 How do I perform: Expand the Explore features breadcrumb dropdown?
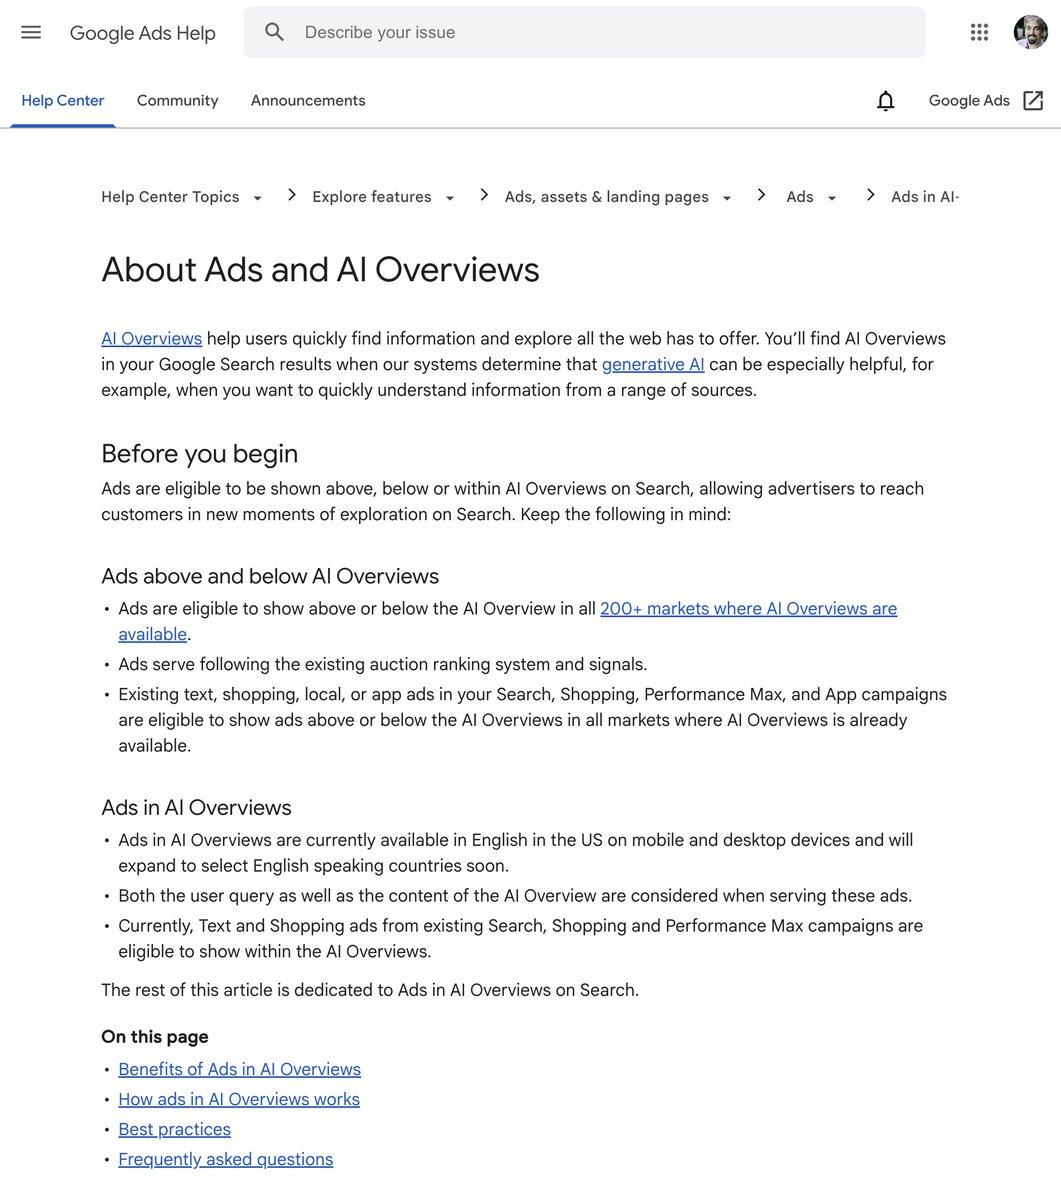pyautogui.click(x=450, y=198)
